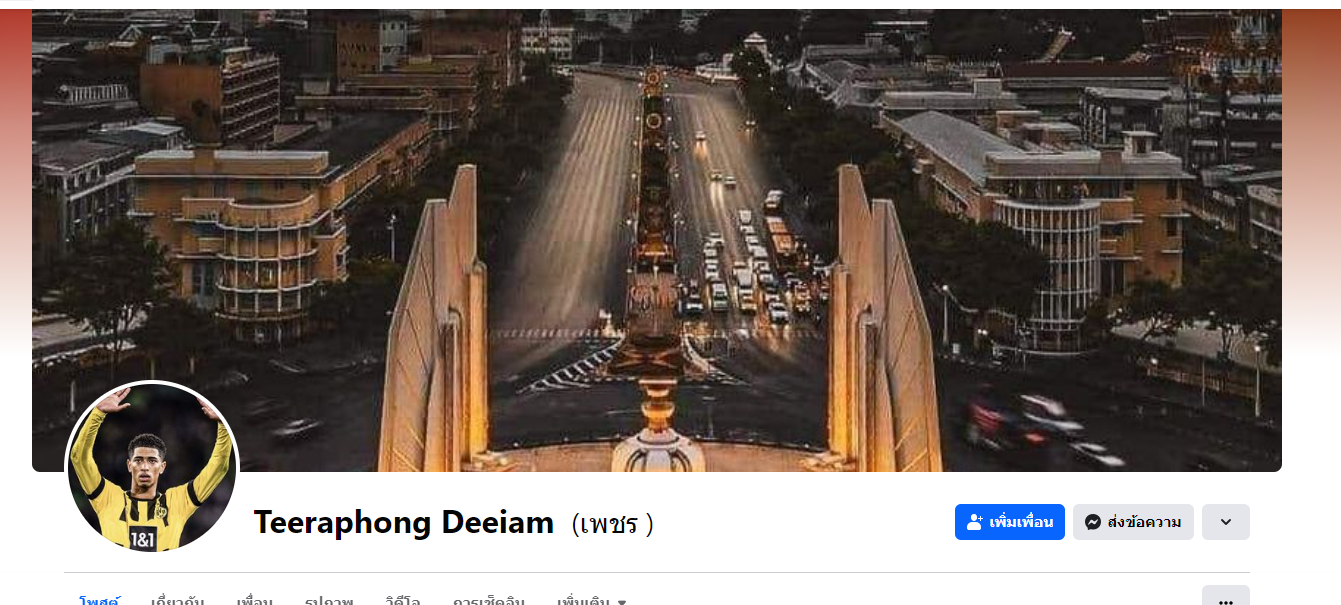Select the รูปภาพ tab

coord(329,600)
